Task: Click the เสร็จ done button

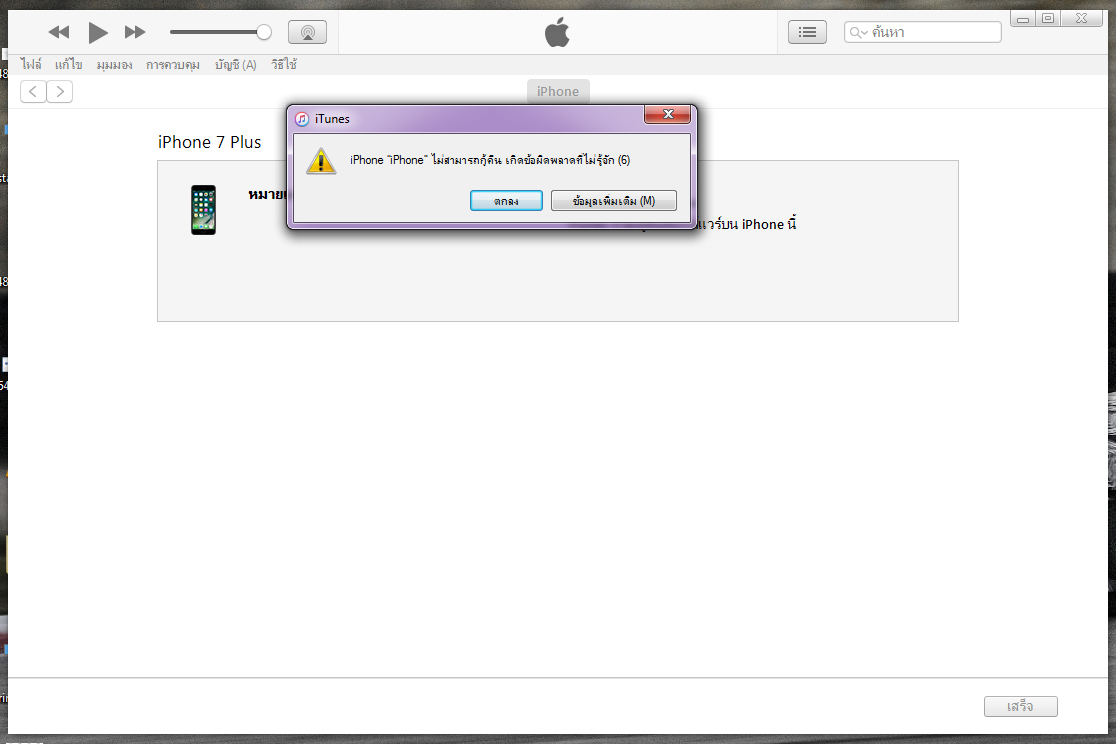Action: tap(1021, 706)
